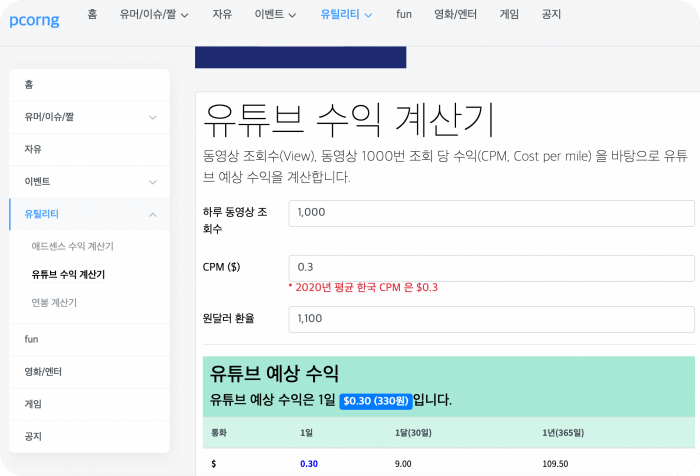Open the pcorng logo home link
The image size is (700, 476).
click(34, 20)
